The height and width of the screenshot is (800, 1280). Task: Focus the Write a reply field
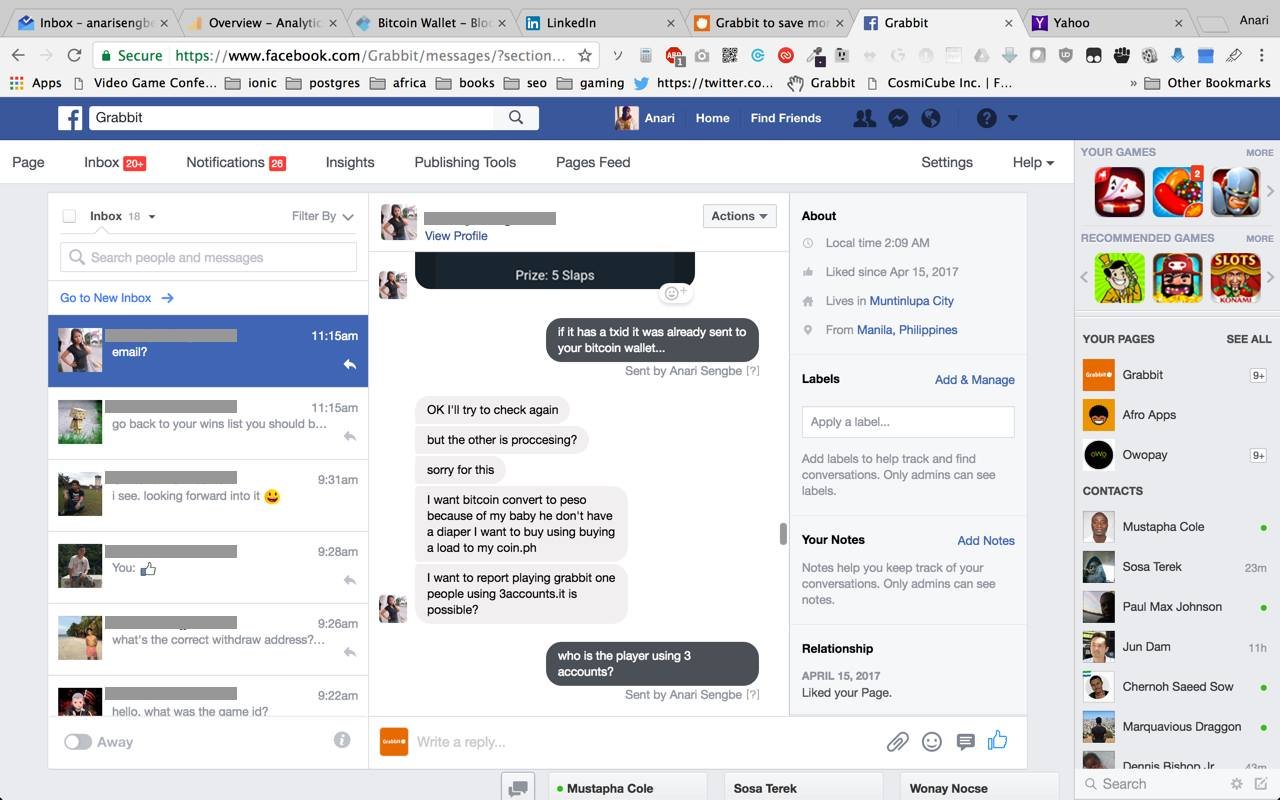click(x=645, y=742)
